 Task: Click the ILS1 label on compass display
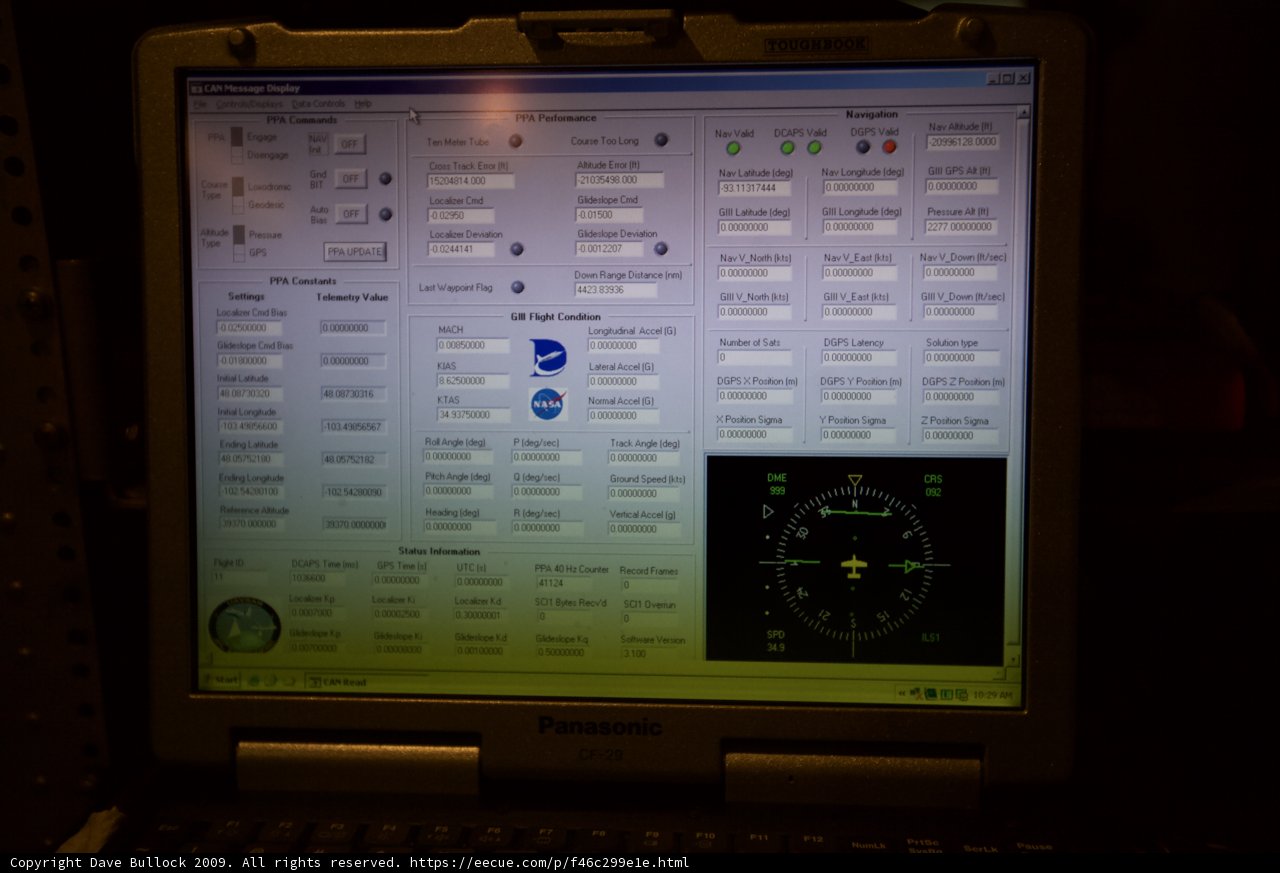(931, 637)
